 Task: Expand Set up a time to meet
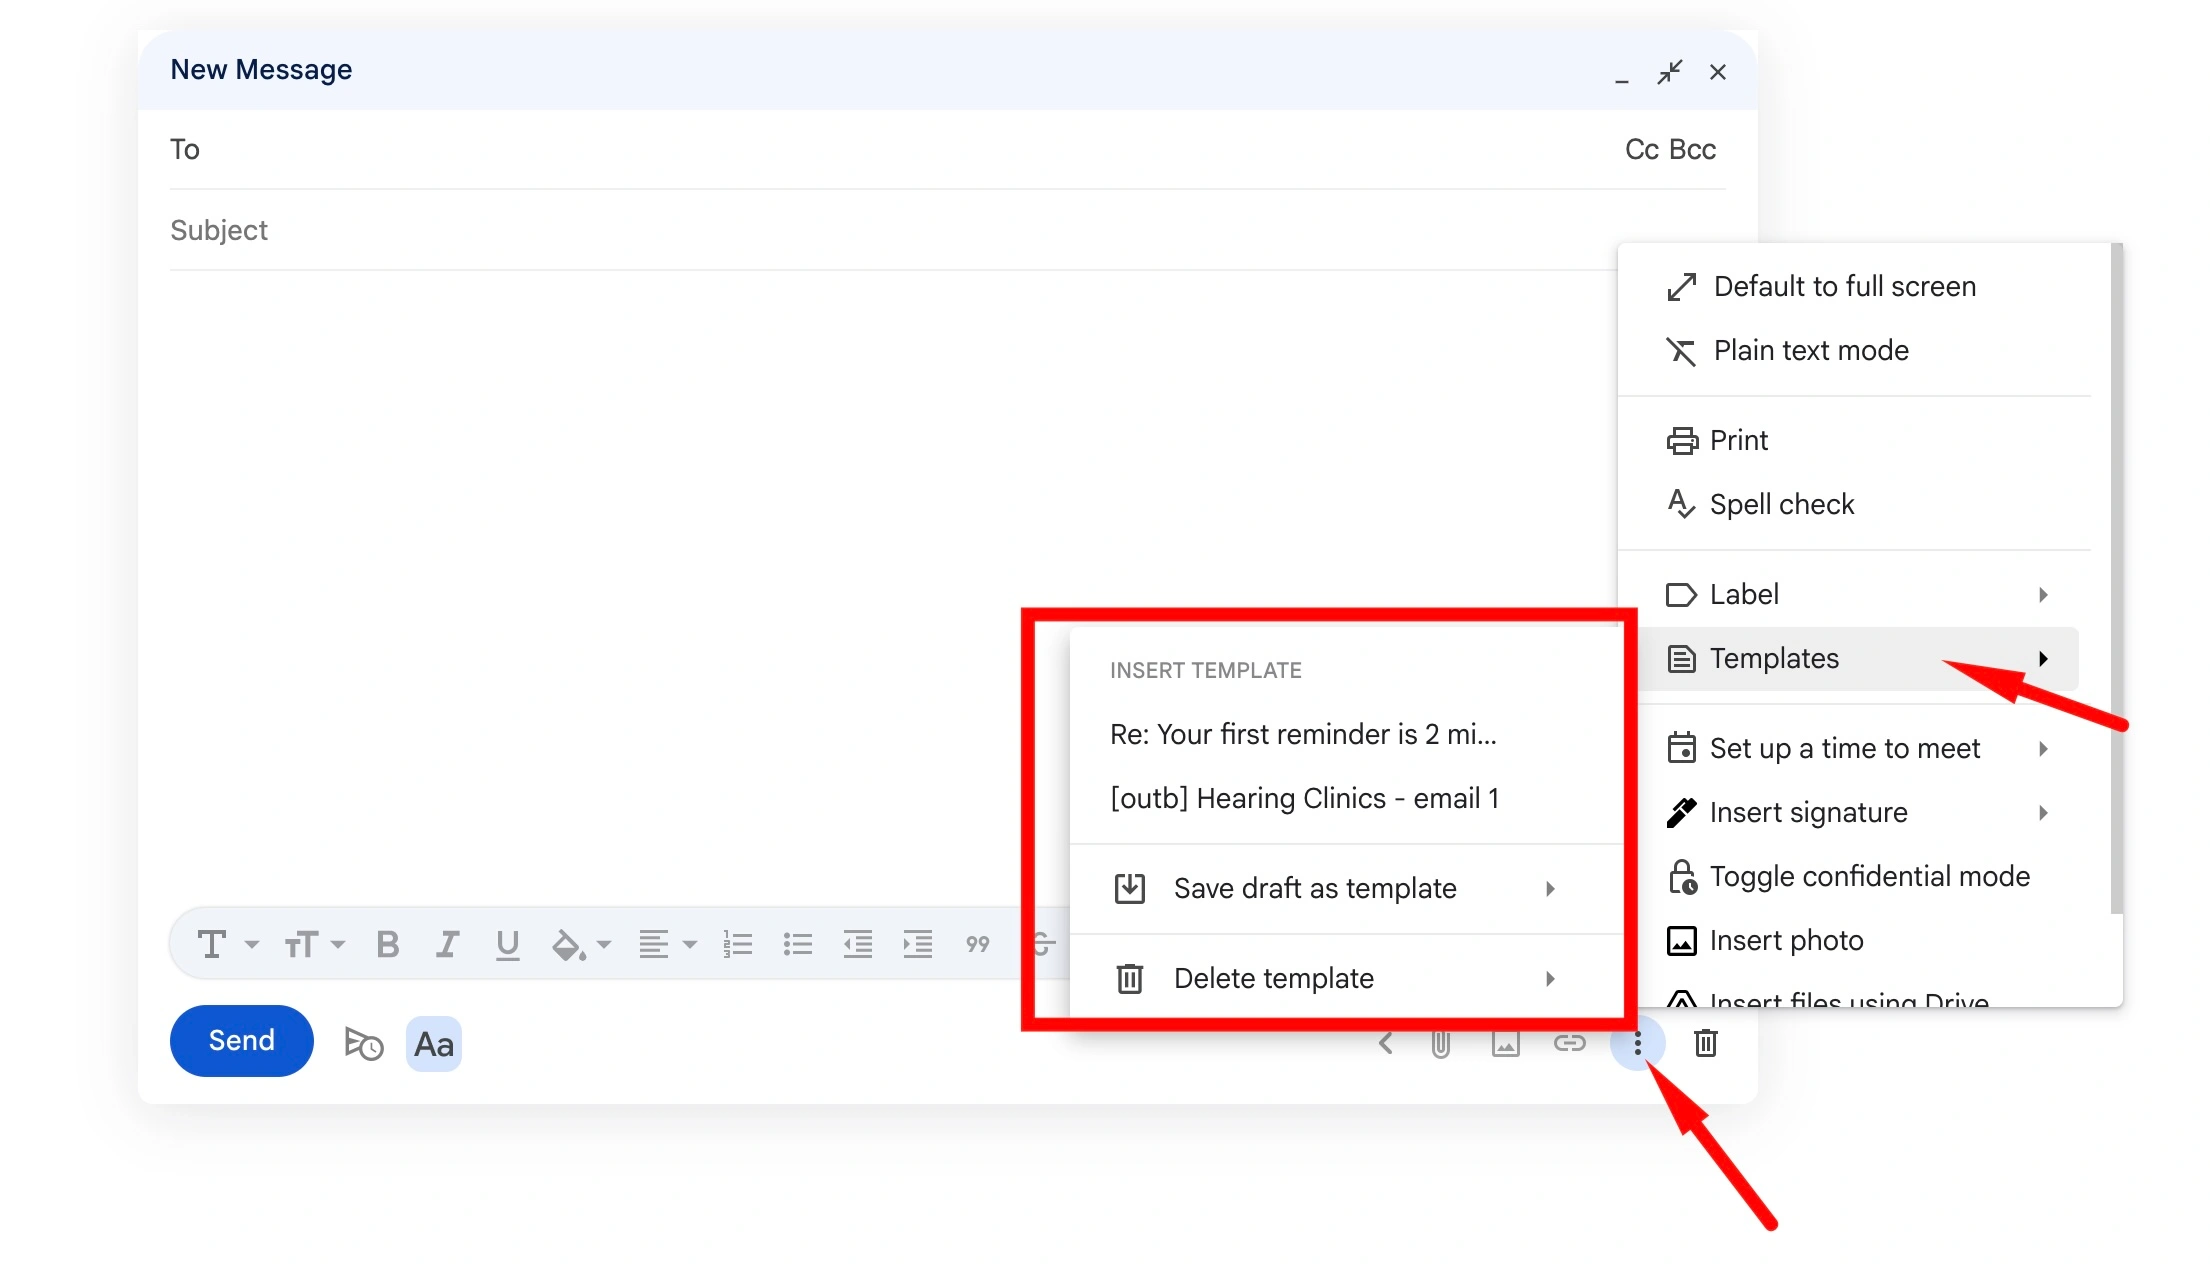point(1858,748)
